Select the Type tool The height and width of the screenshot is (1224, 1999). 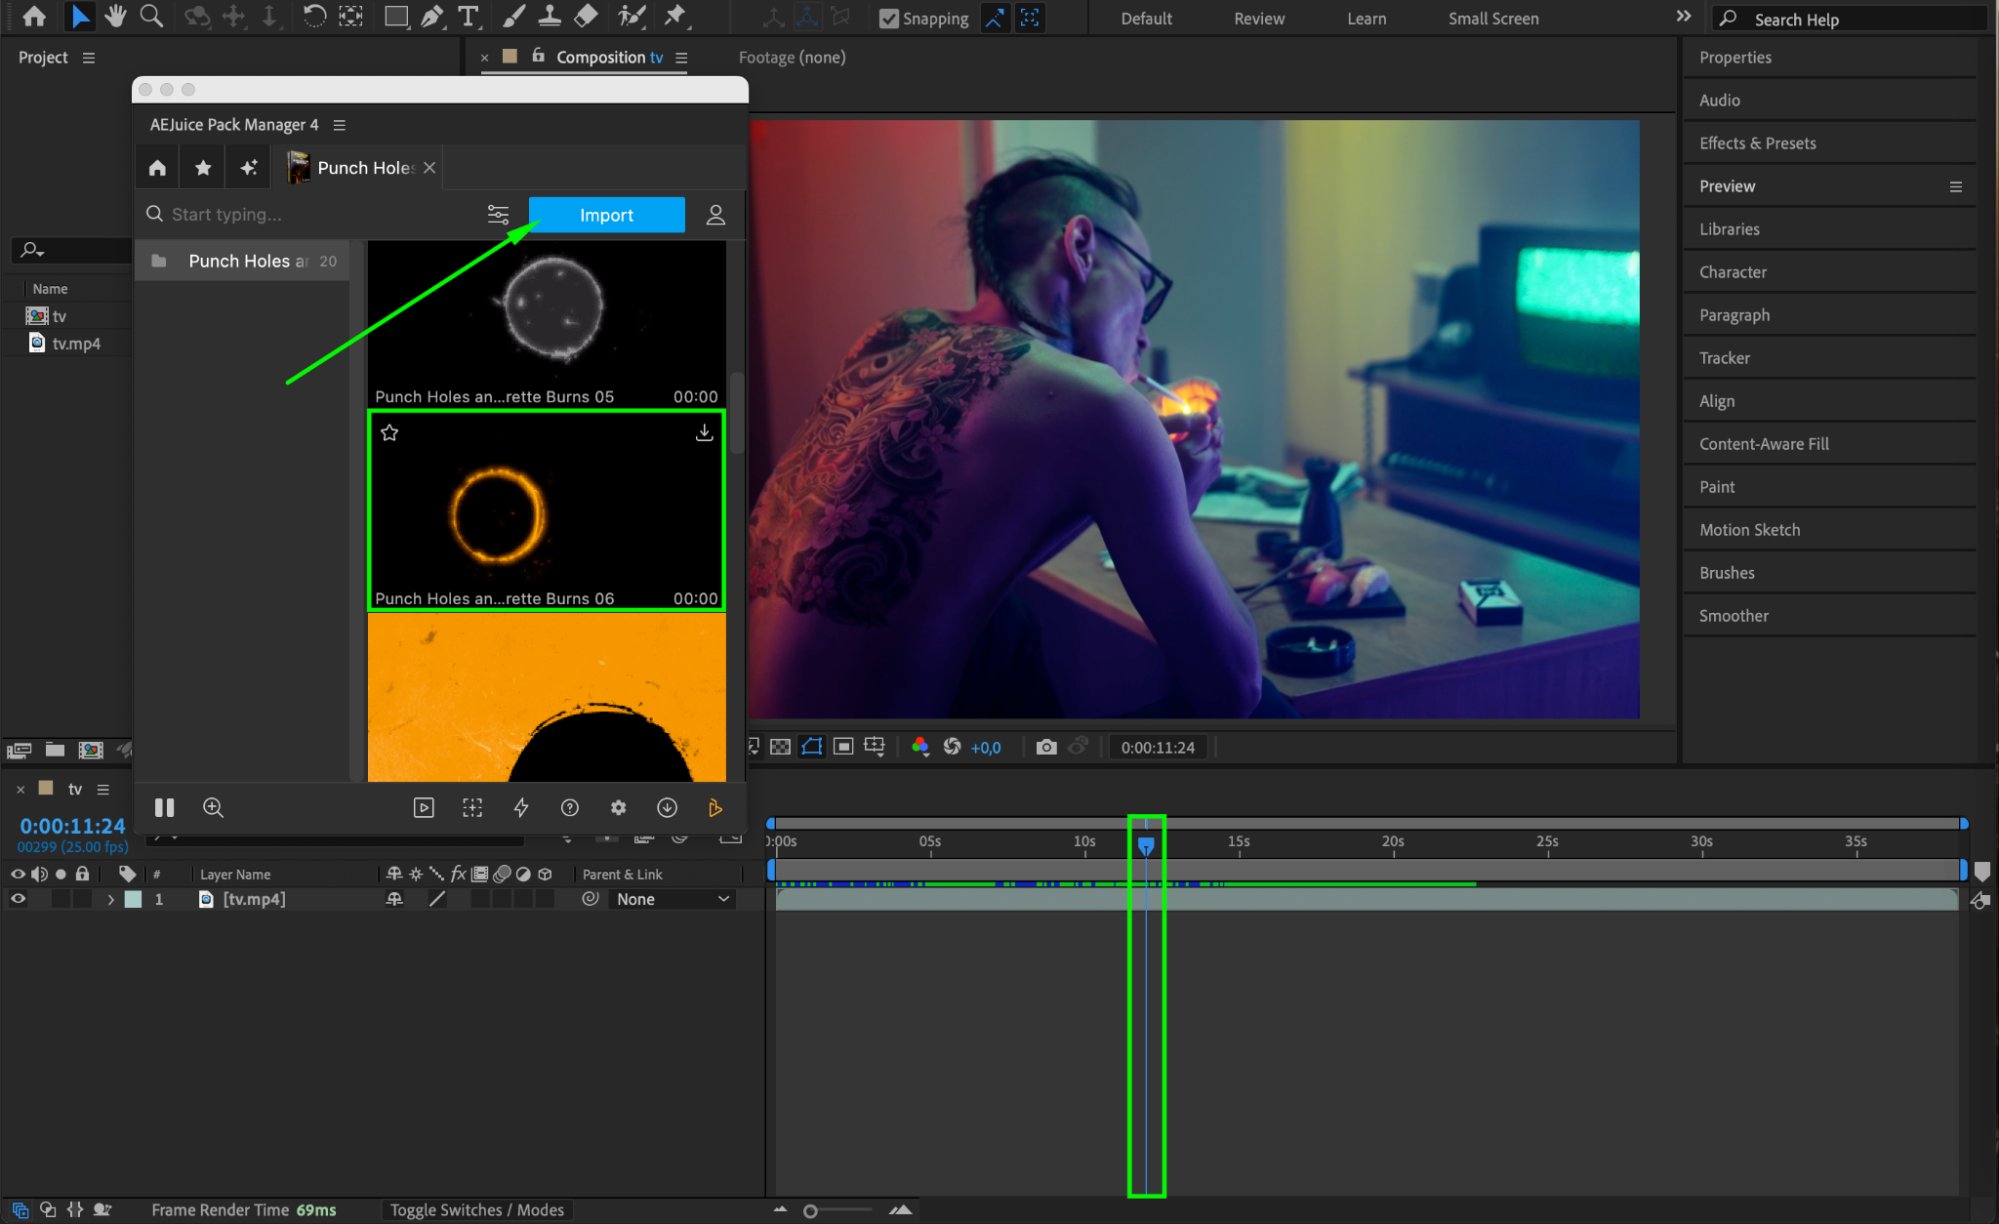point(467,17)
